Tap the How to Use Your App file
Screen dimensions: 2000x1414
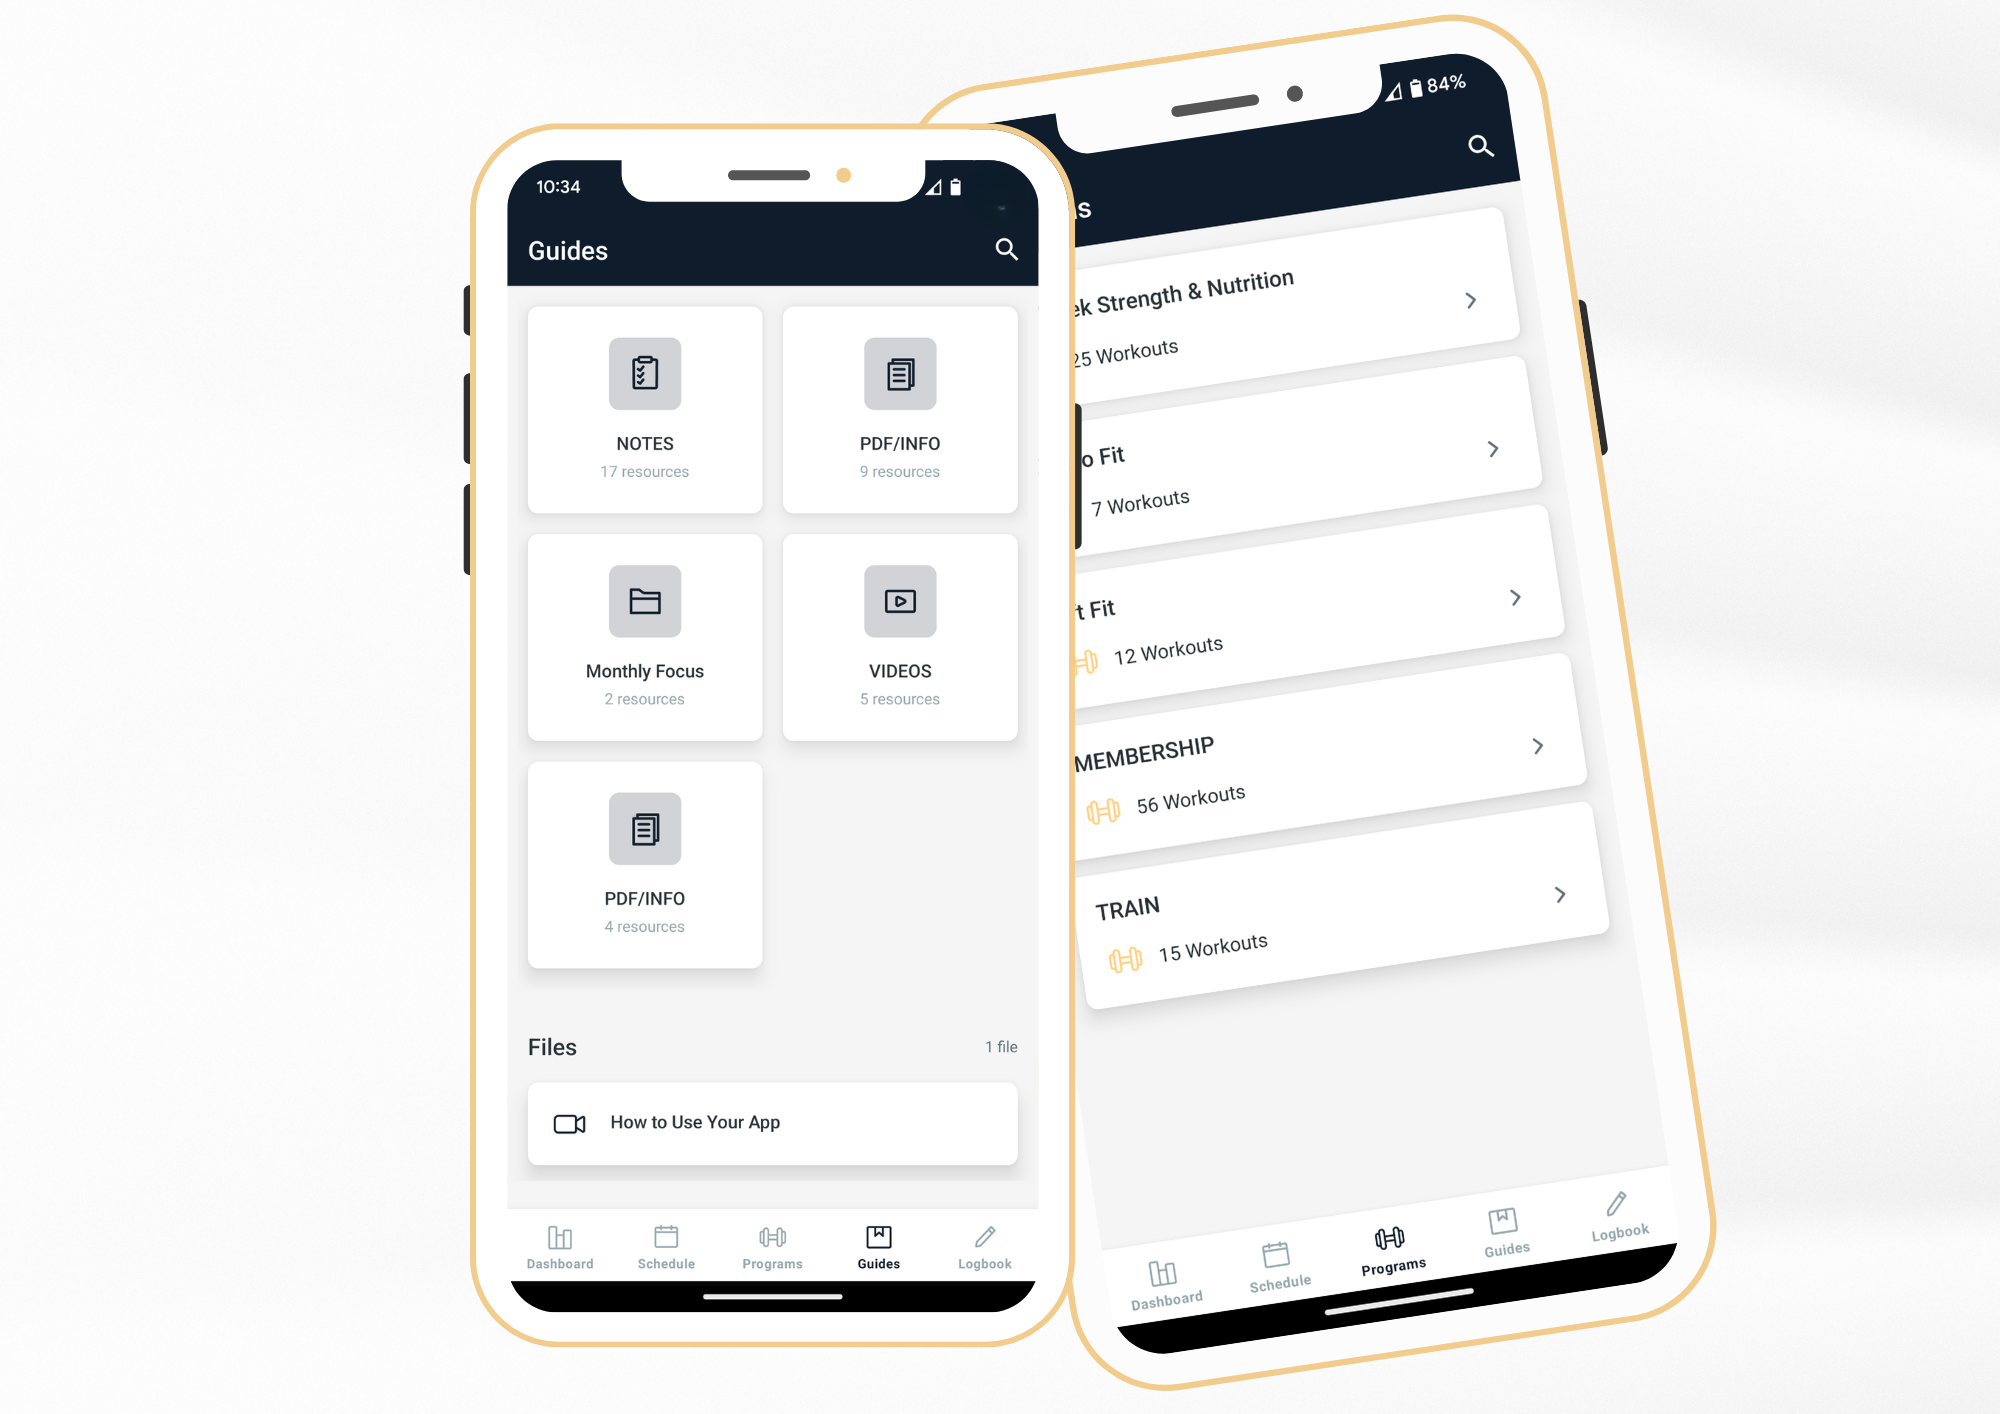(773, 1122)
